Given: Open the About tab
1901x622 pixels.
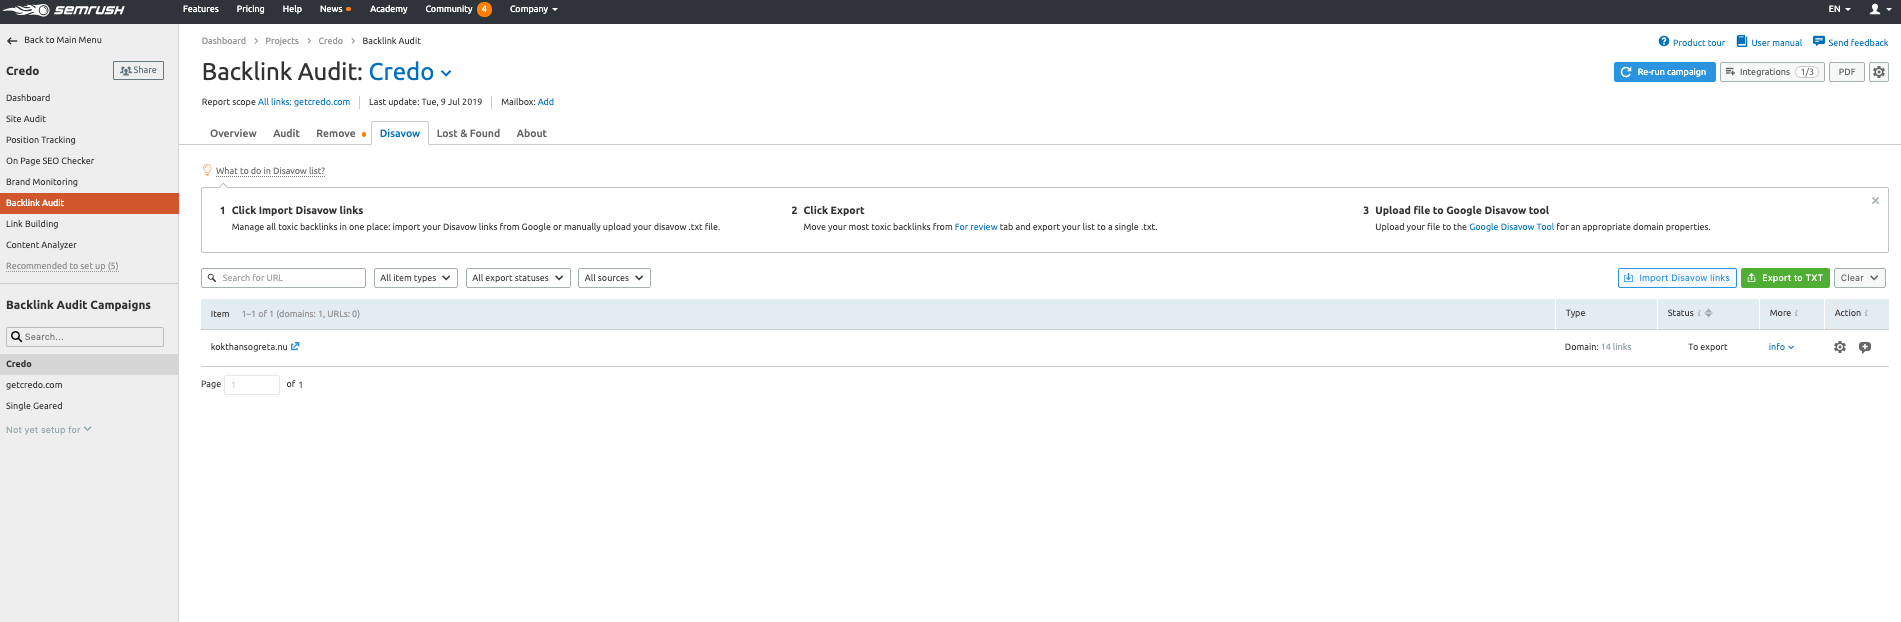Looking at the screenshot, I should [x=531, y=133].
